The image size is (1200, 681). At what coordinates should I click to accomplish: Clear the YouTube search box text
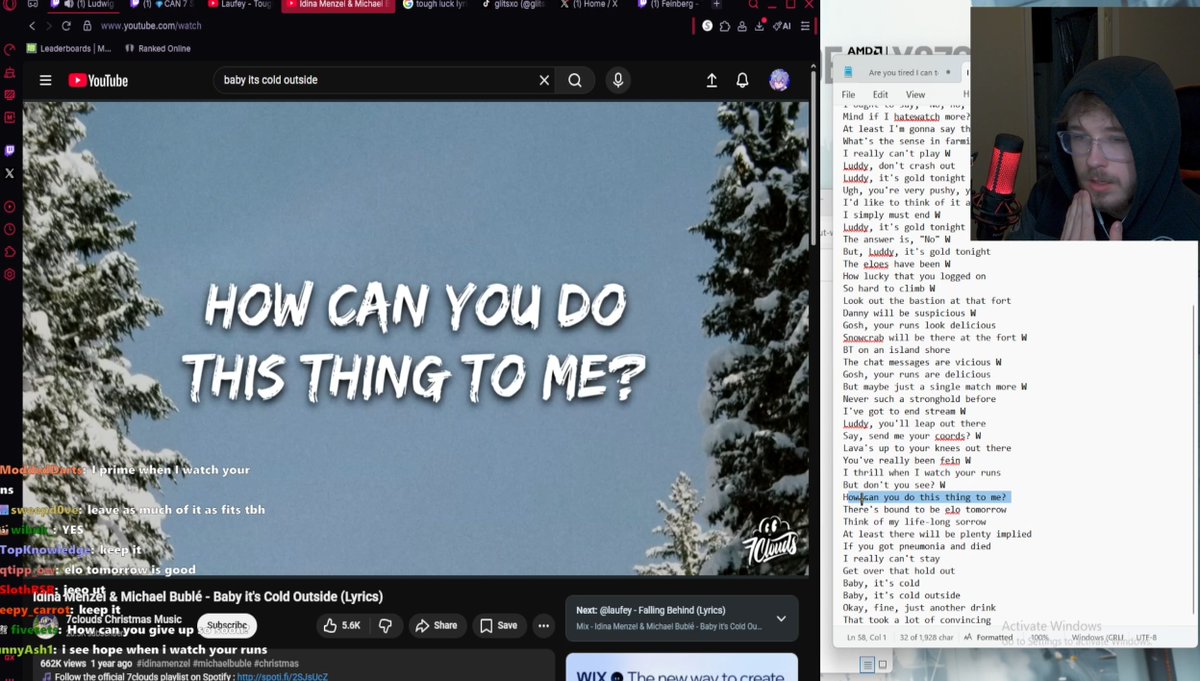544,80
